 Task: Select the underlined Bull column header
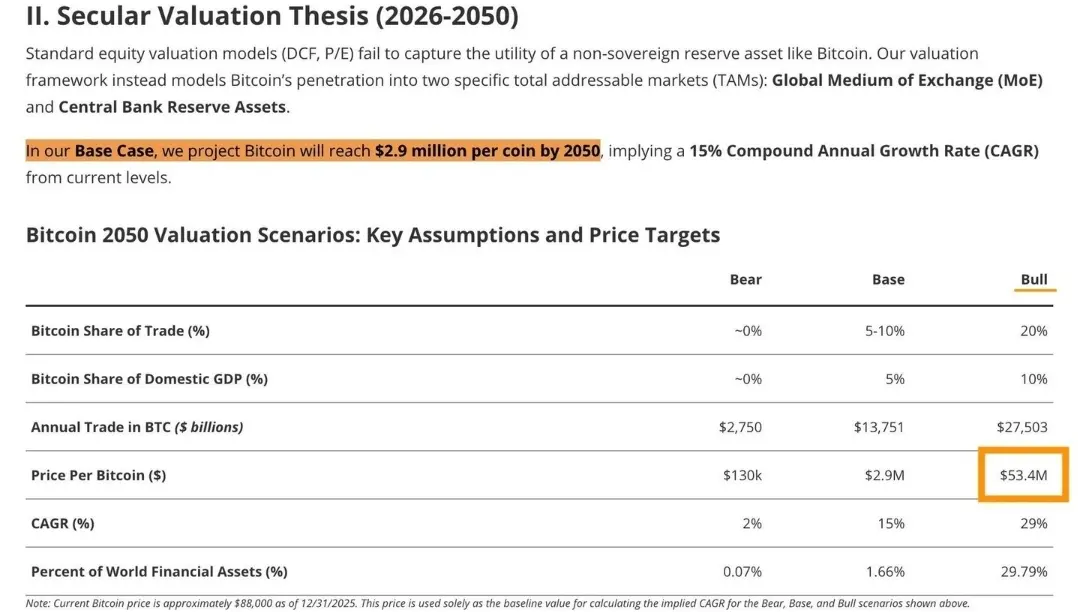point(1034,280)
